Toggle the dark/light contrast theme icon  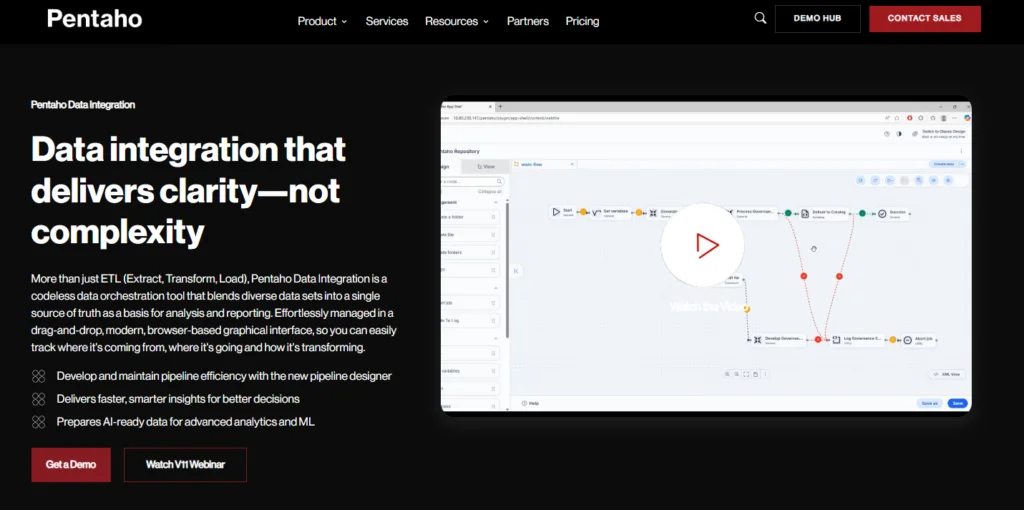(899, 134)
